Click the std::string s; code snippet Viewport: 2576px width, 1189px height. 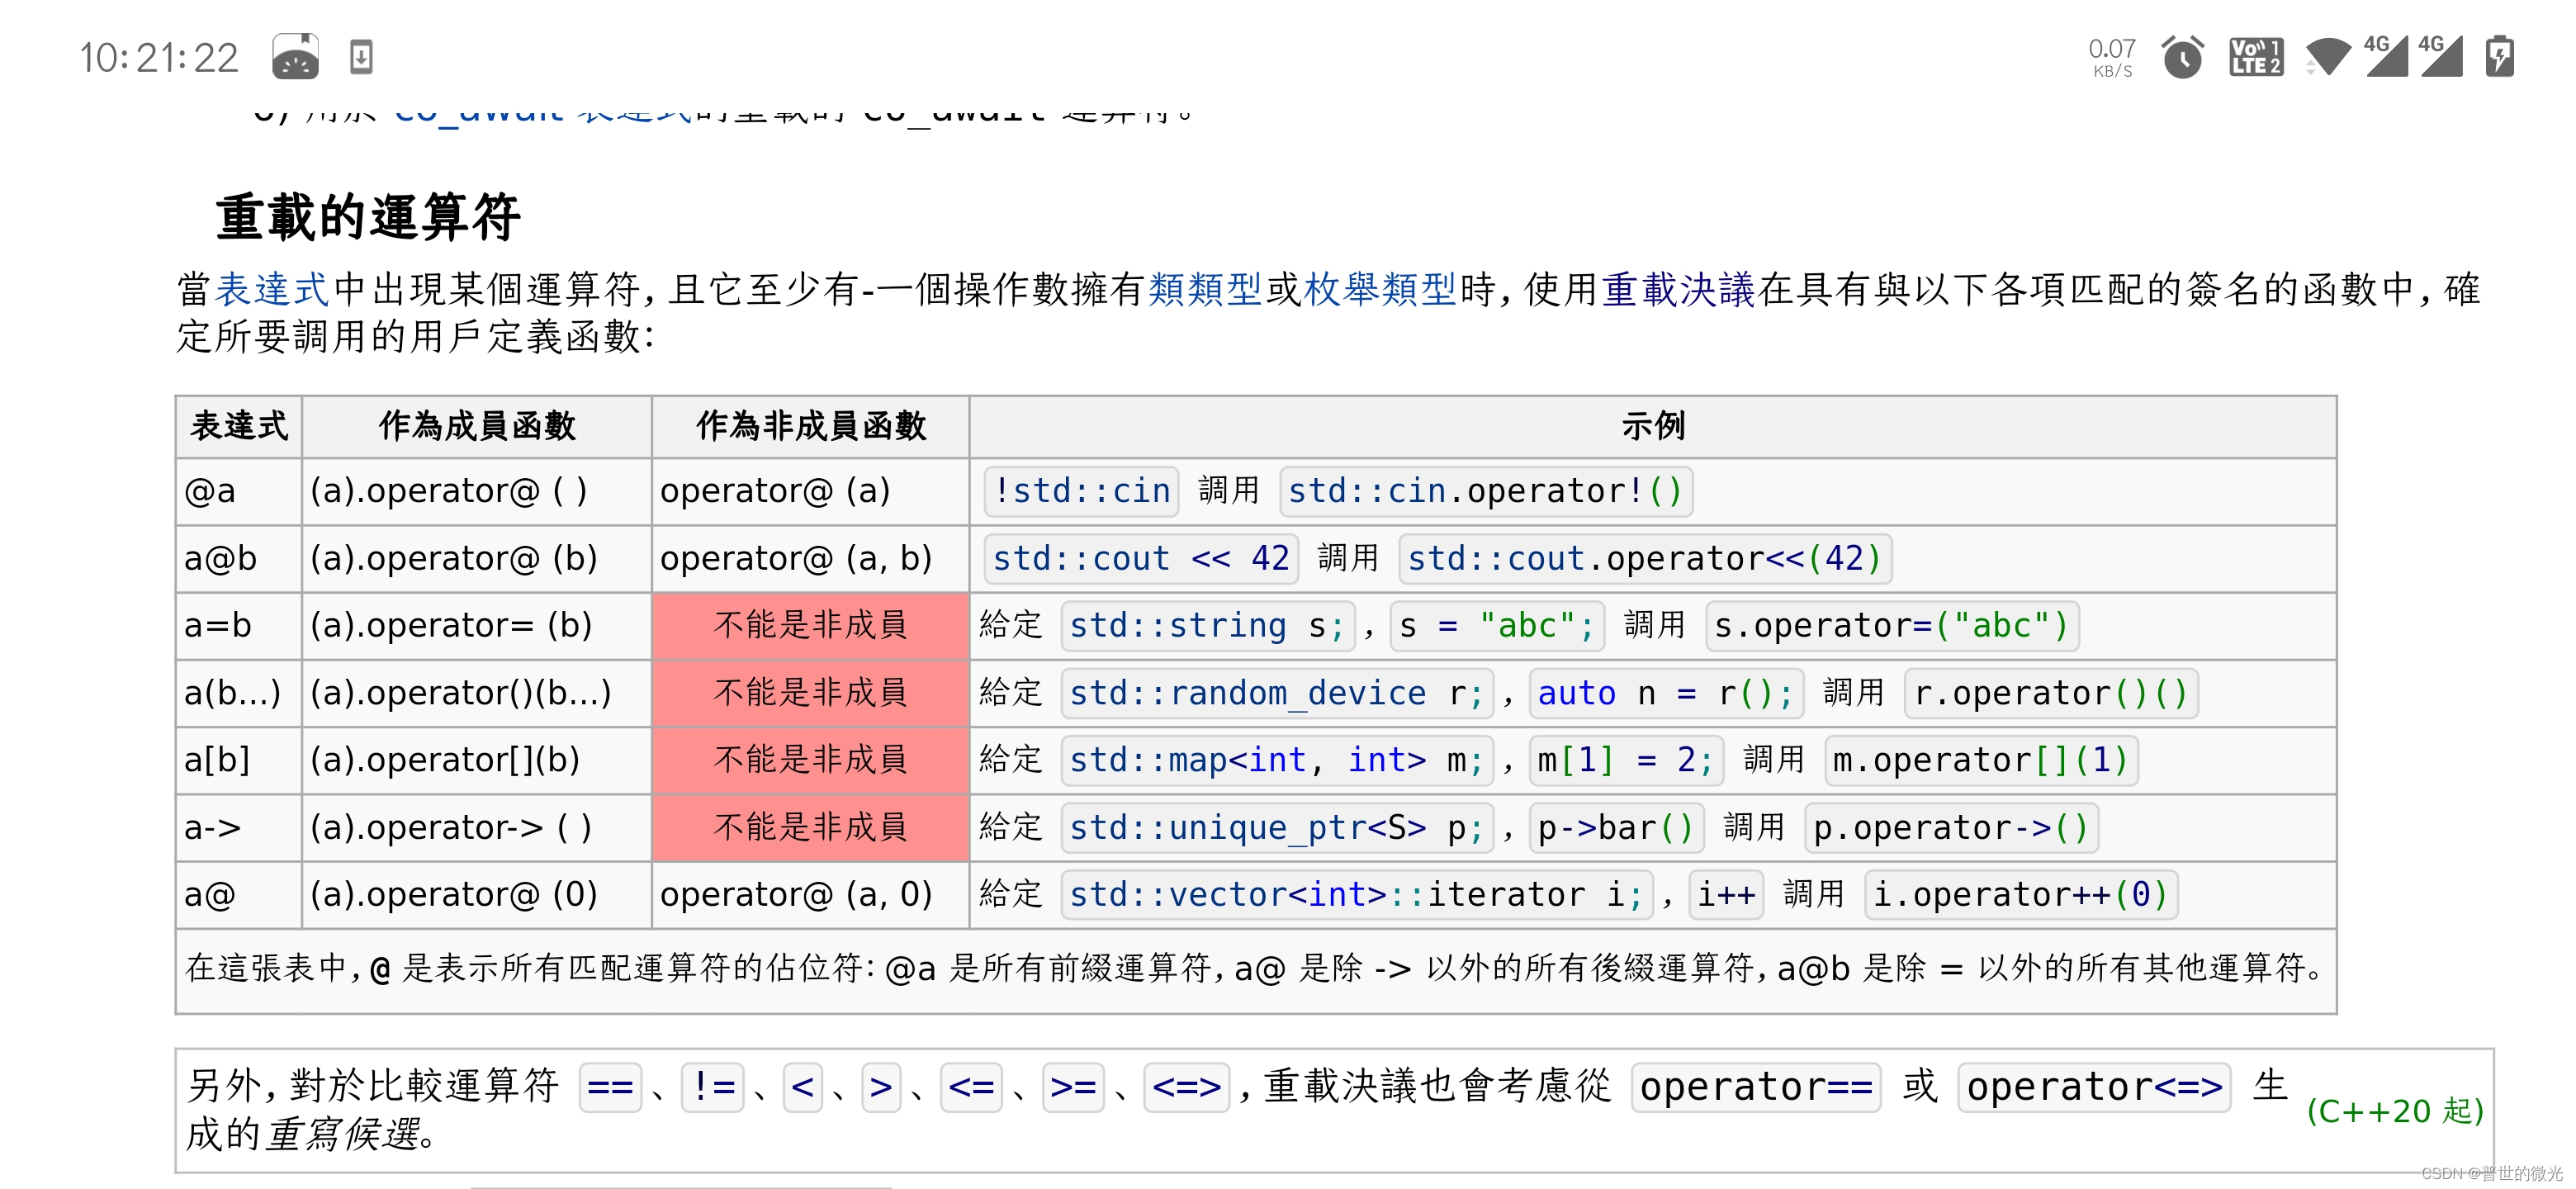1207,626
